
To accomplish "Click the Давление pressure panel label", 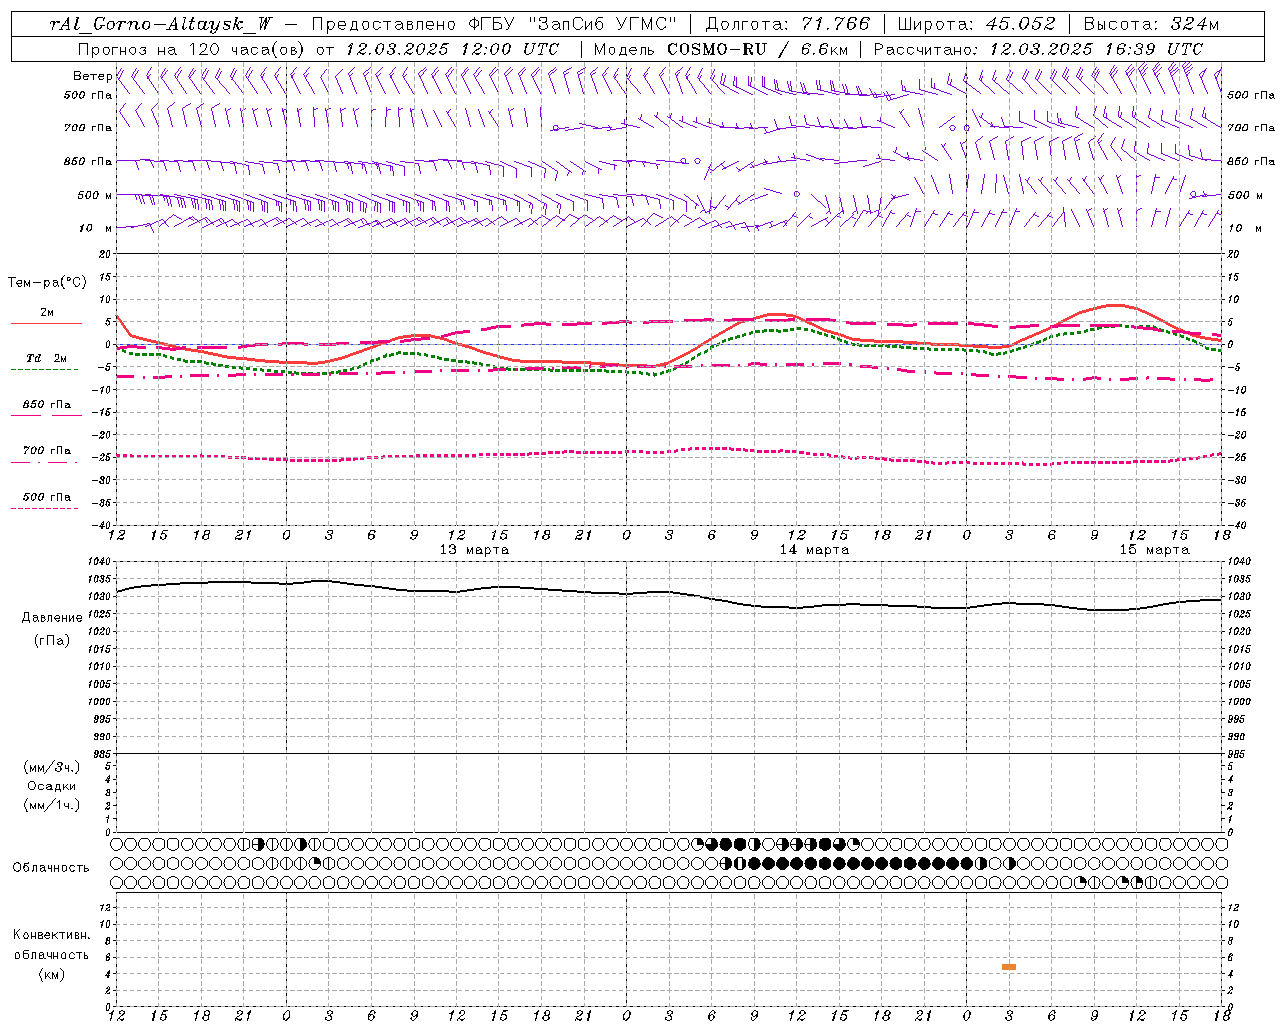I will point(52,618).
